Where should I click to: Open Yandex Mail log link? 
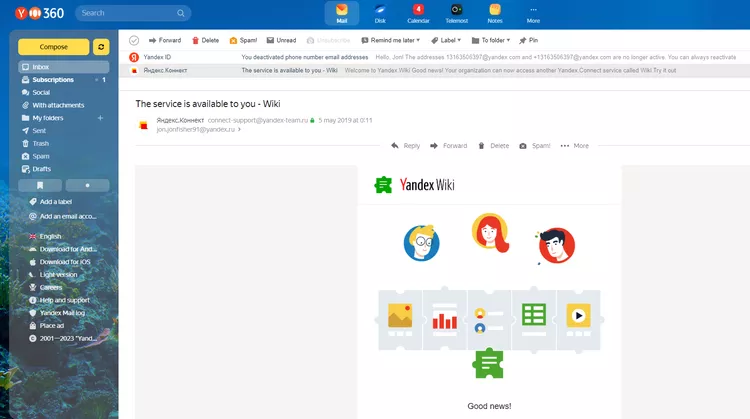[x=57, y=313]
